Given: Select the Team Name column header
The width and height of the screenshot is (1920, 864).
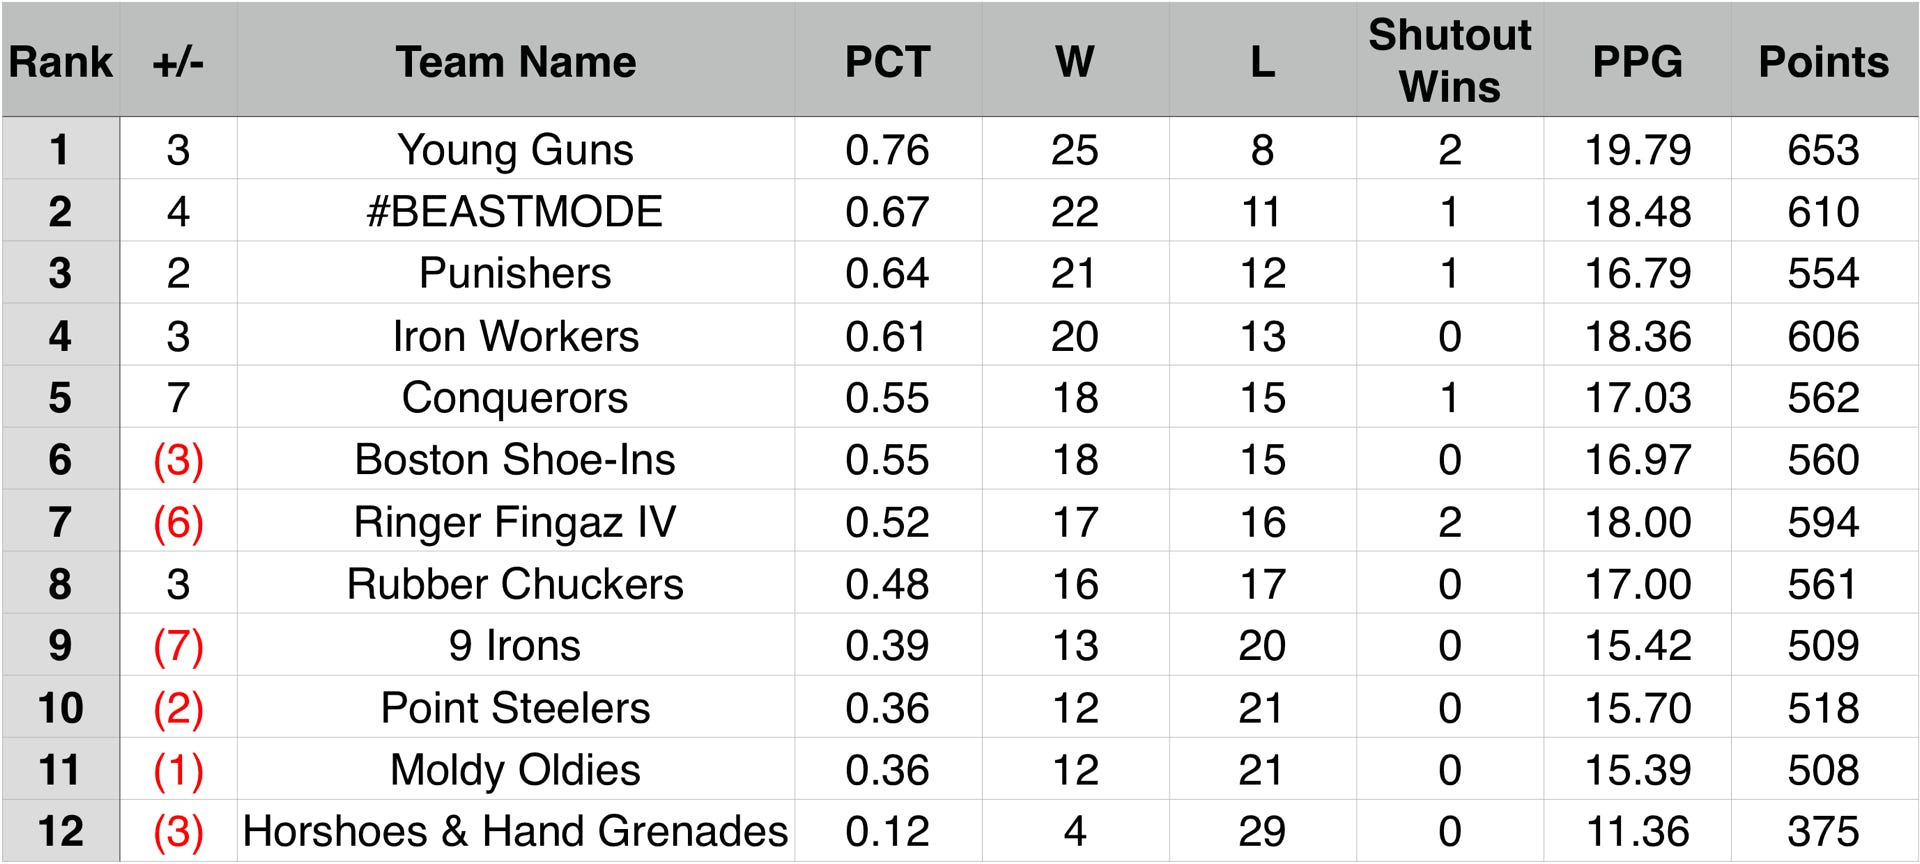Looking at the screenshot, I should click(x=515, y=62).
